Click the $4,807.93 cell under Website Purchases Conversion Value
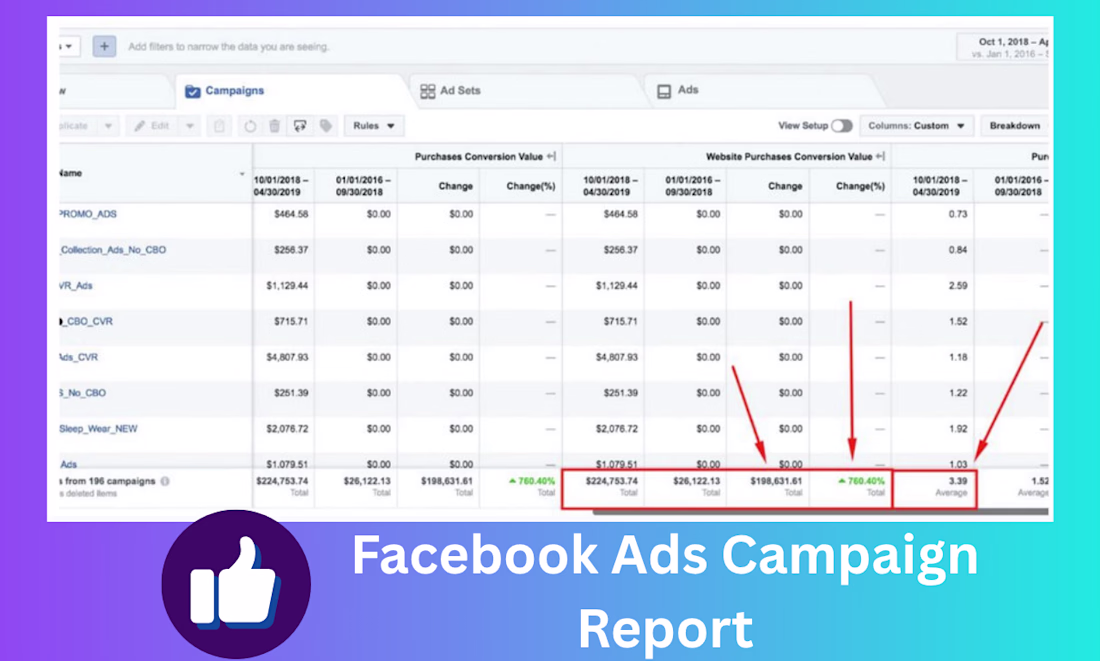Viewport: 1100px width, 661px height. (617, 357)
